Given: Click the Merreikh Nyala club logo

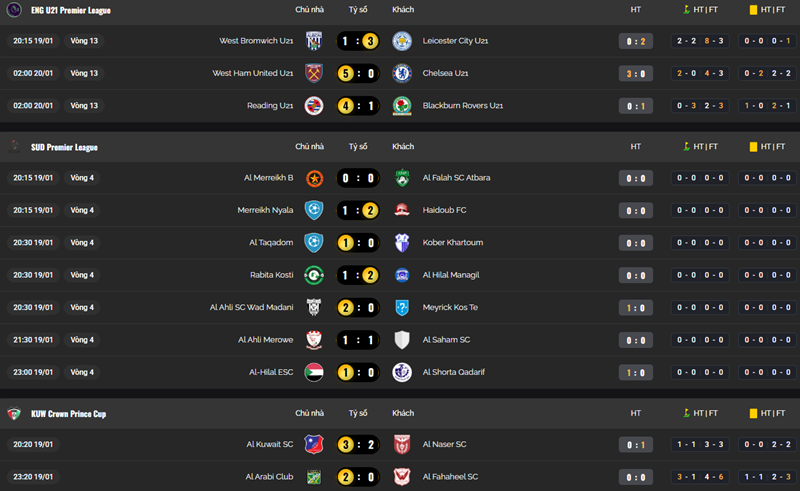Looking at the screenshot, I should (x=314, y=210).
